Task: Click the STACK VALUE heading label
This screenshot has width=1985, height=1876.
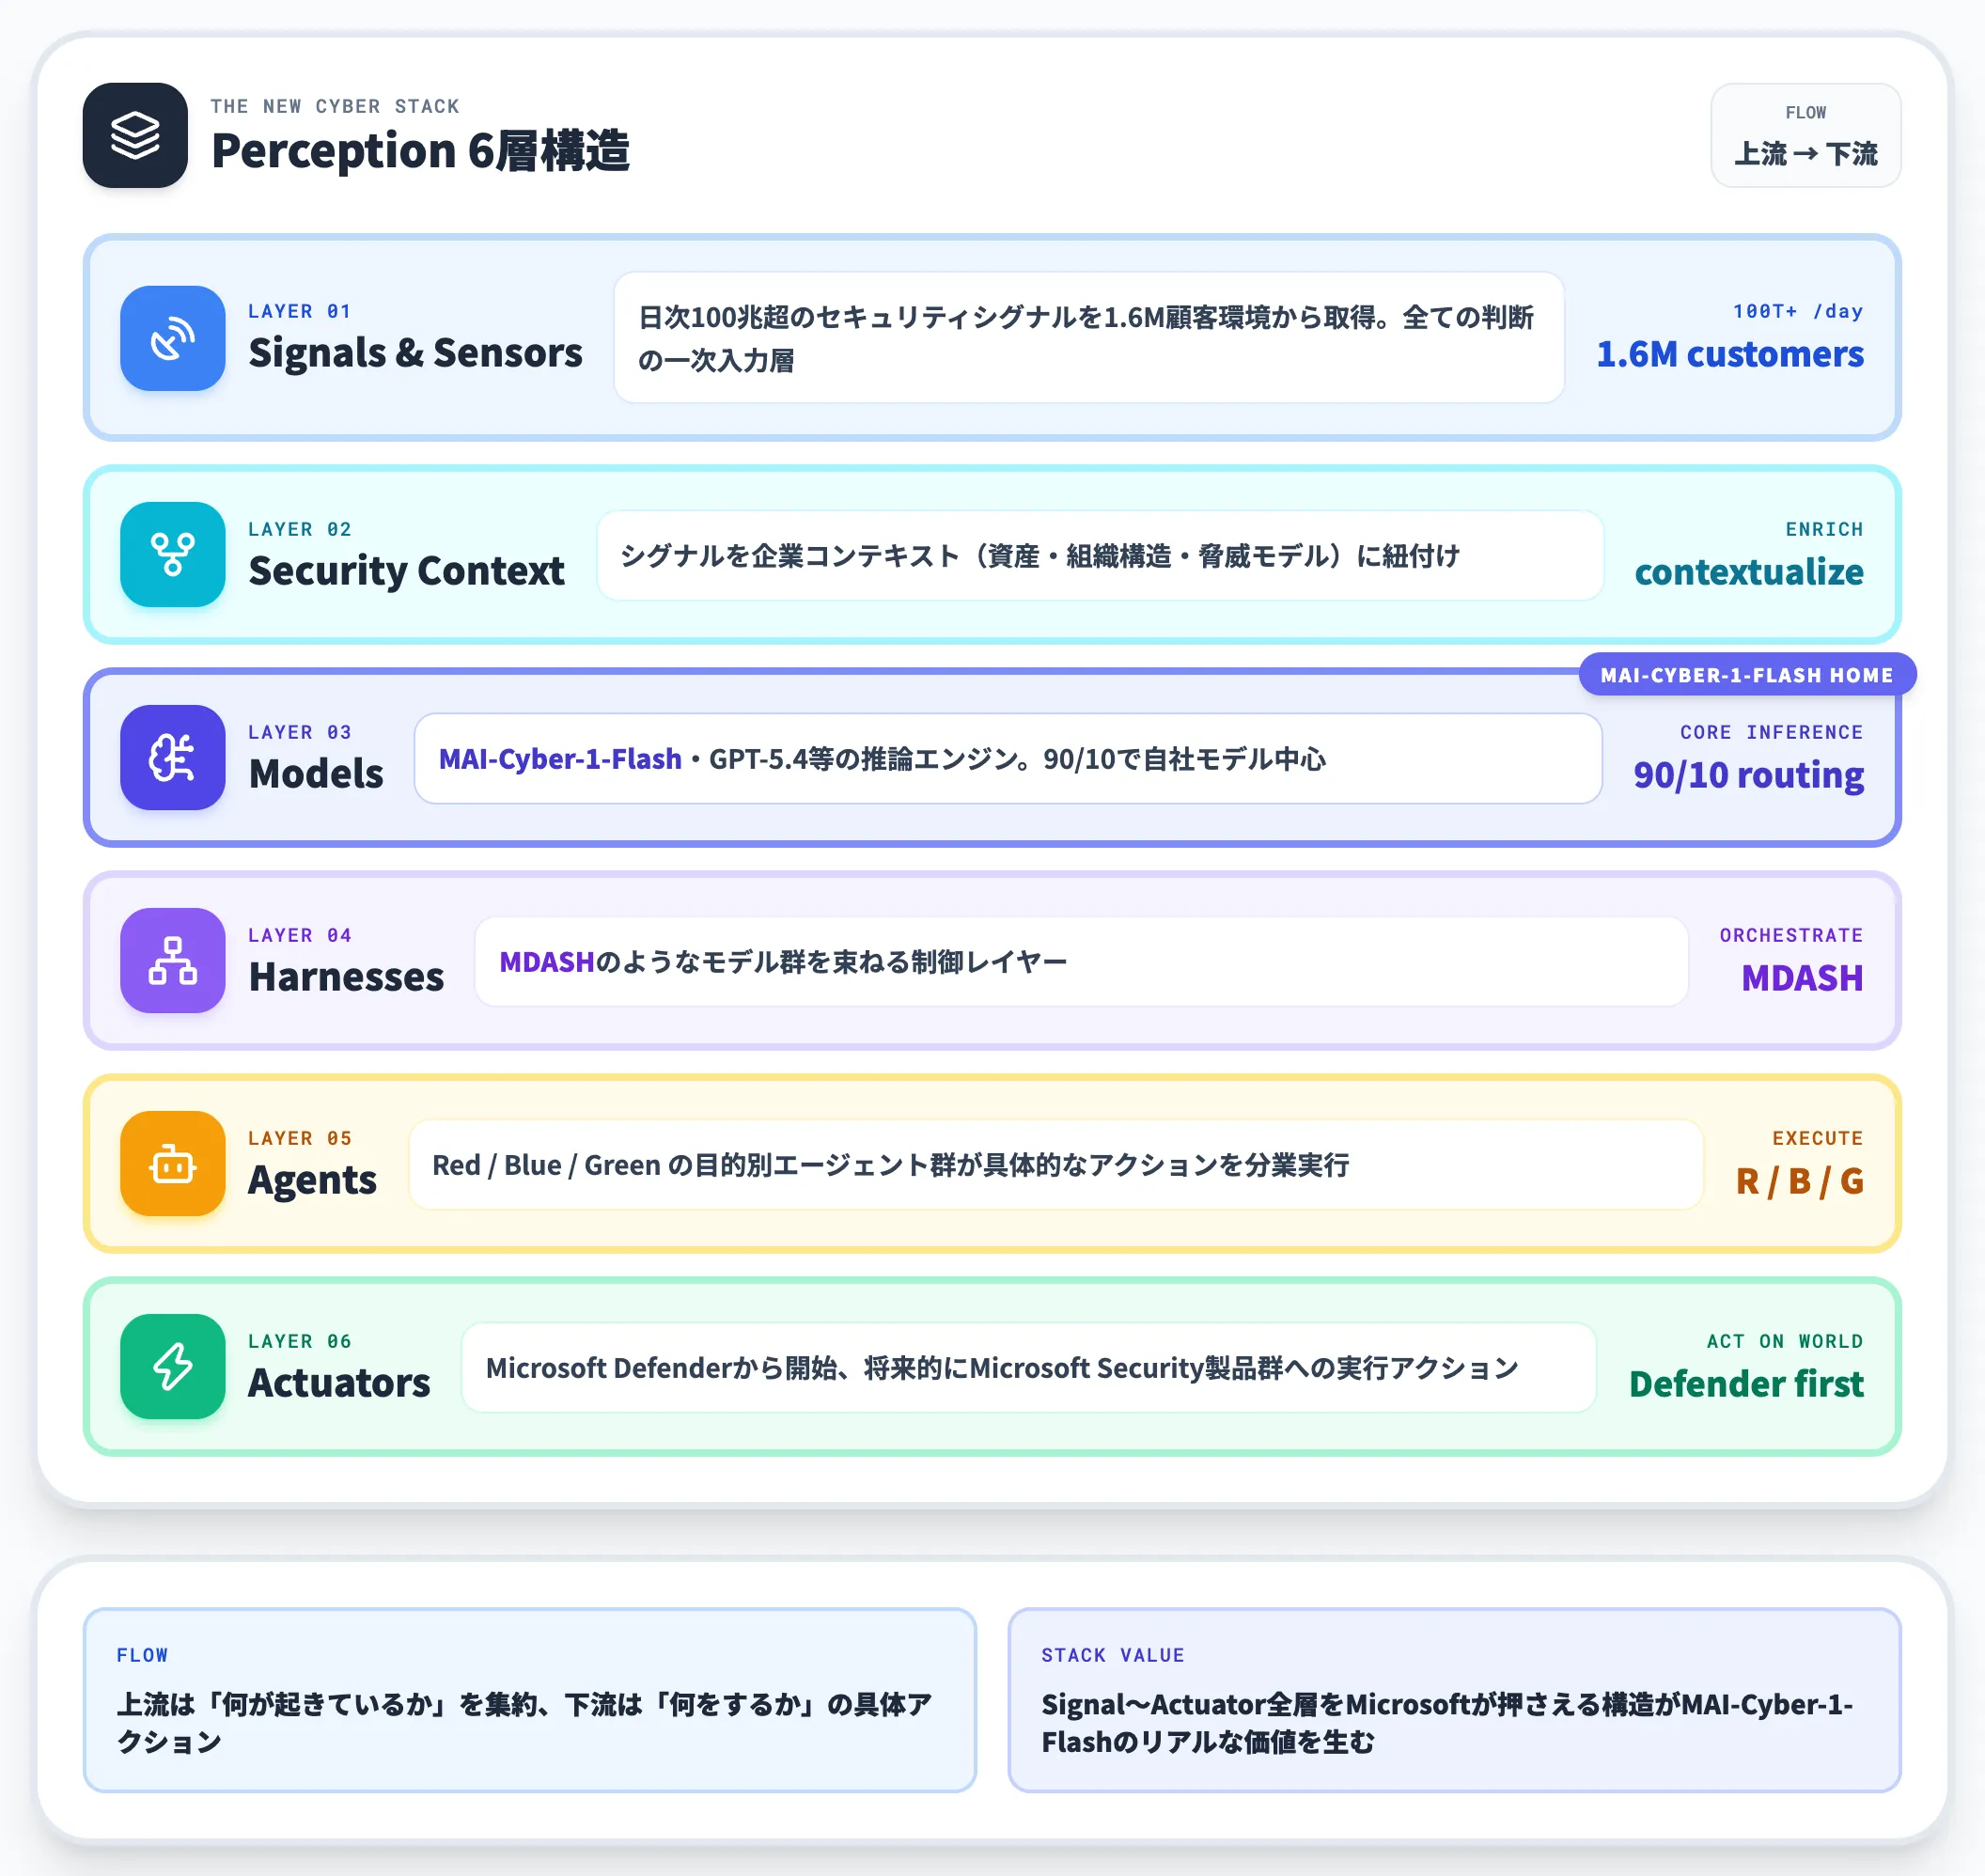Action: [1113, 1655]
